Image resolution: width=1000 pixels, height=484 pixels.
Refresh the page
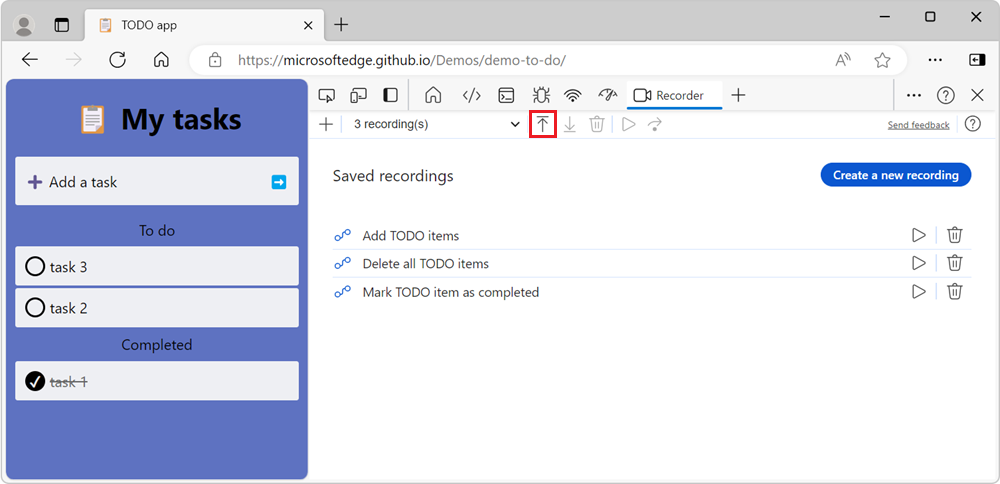click(117, 60)
